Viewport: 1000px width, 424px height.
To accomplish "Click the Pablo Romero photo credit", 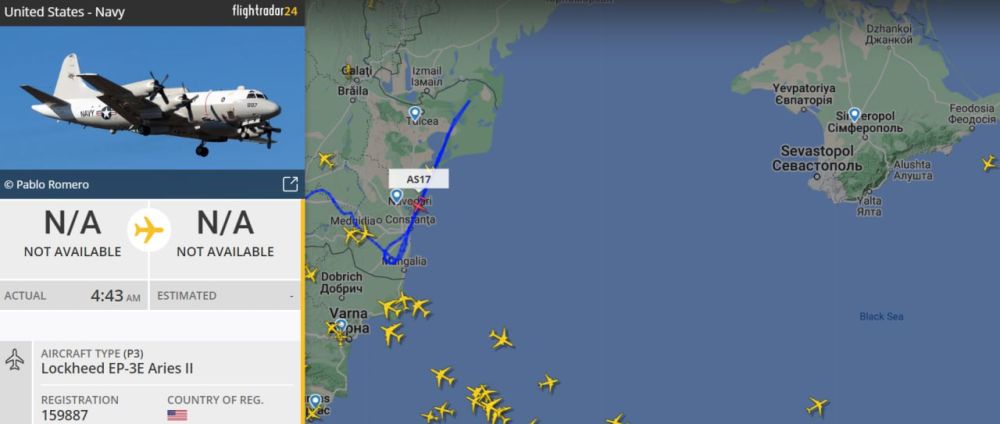I will tap(47, 184).
